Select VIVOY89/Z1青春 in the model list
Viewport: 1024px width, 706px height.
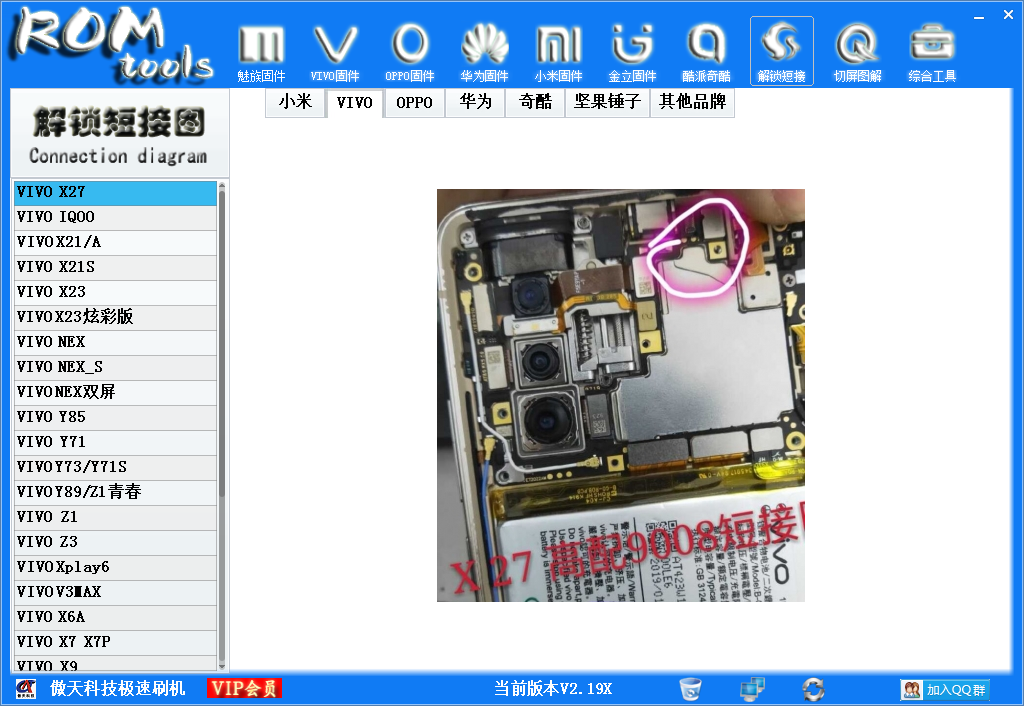[115, 492]
